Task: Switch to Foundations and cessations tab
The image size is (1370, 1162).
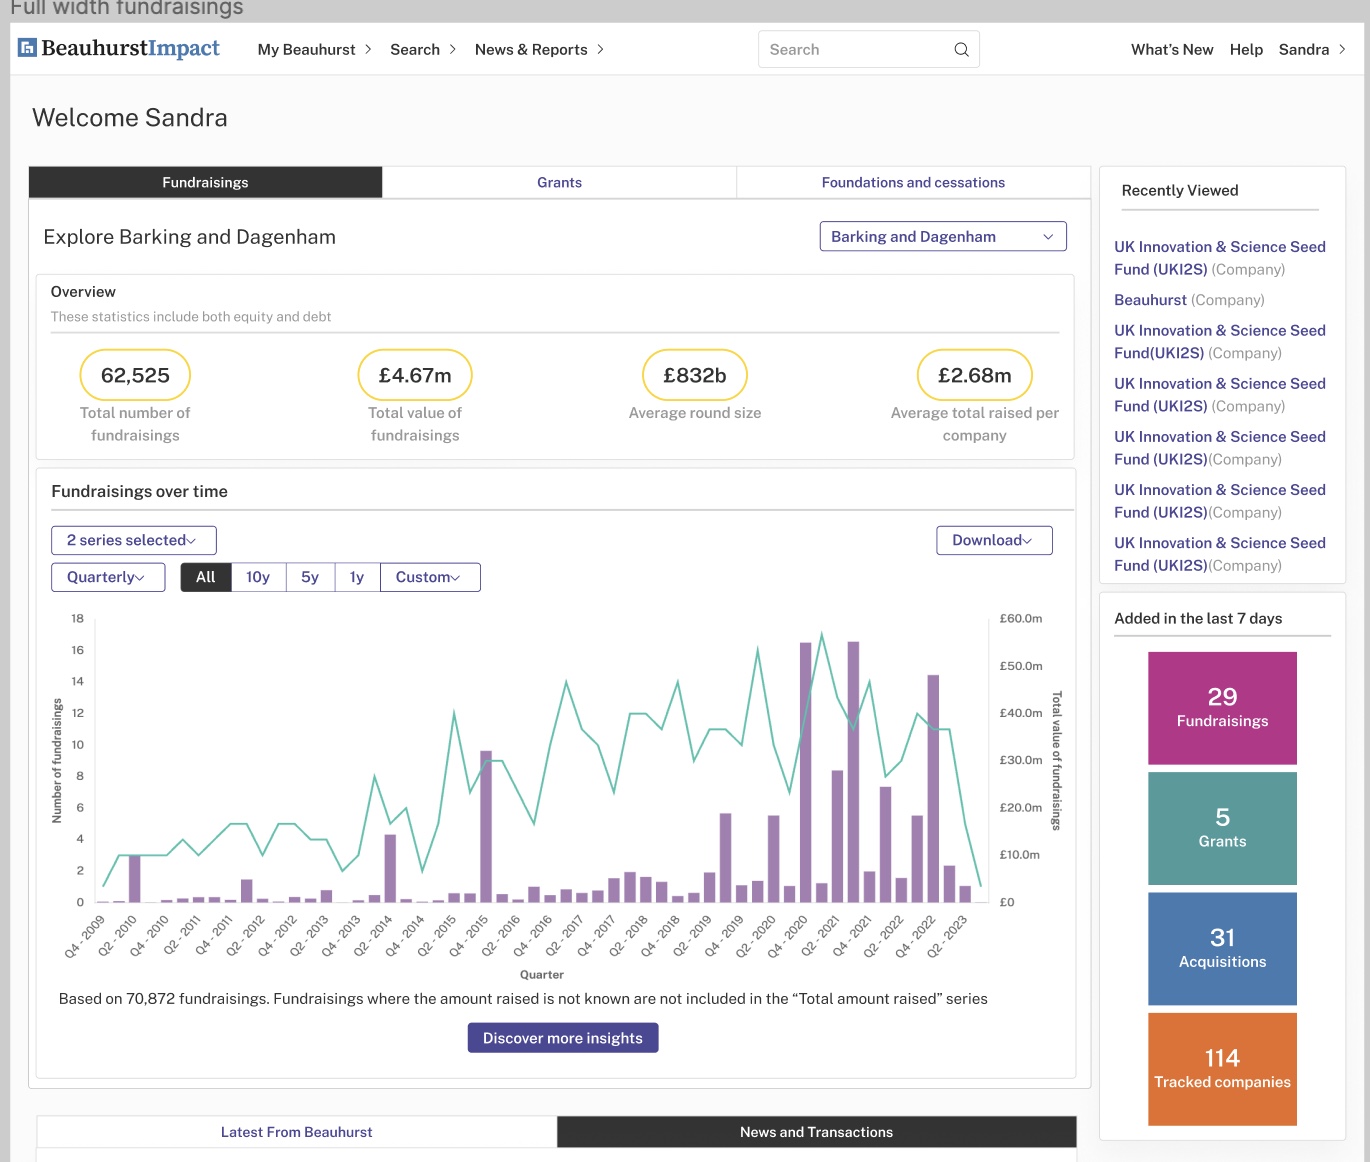Action: (x=913, y=182)
